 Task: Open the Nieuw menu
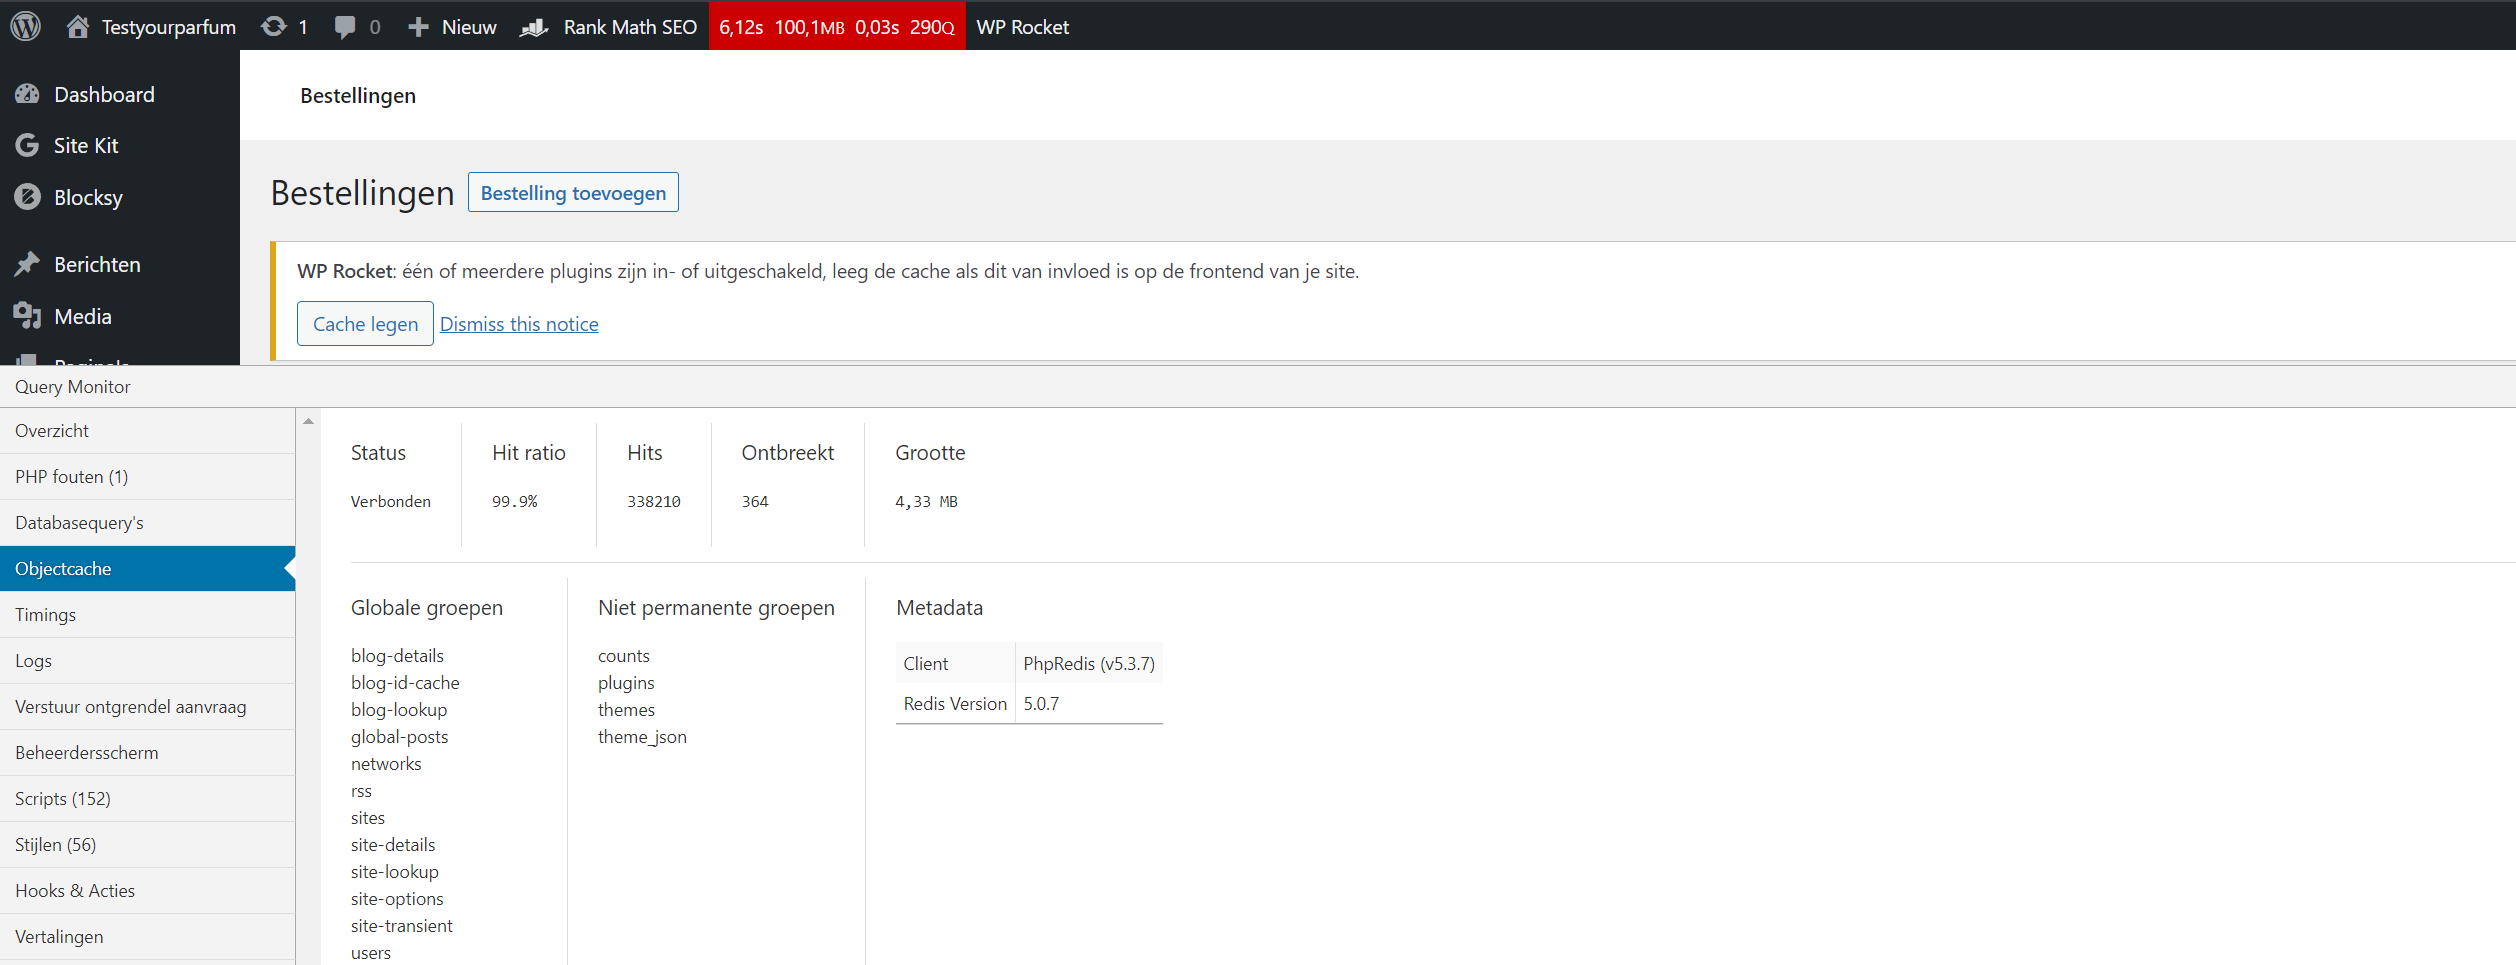point(453,26)
